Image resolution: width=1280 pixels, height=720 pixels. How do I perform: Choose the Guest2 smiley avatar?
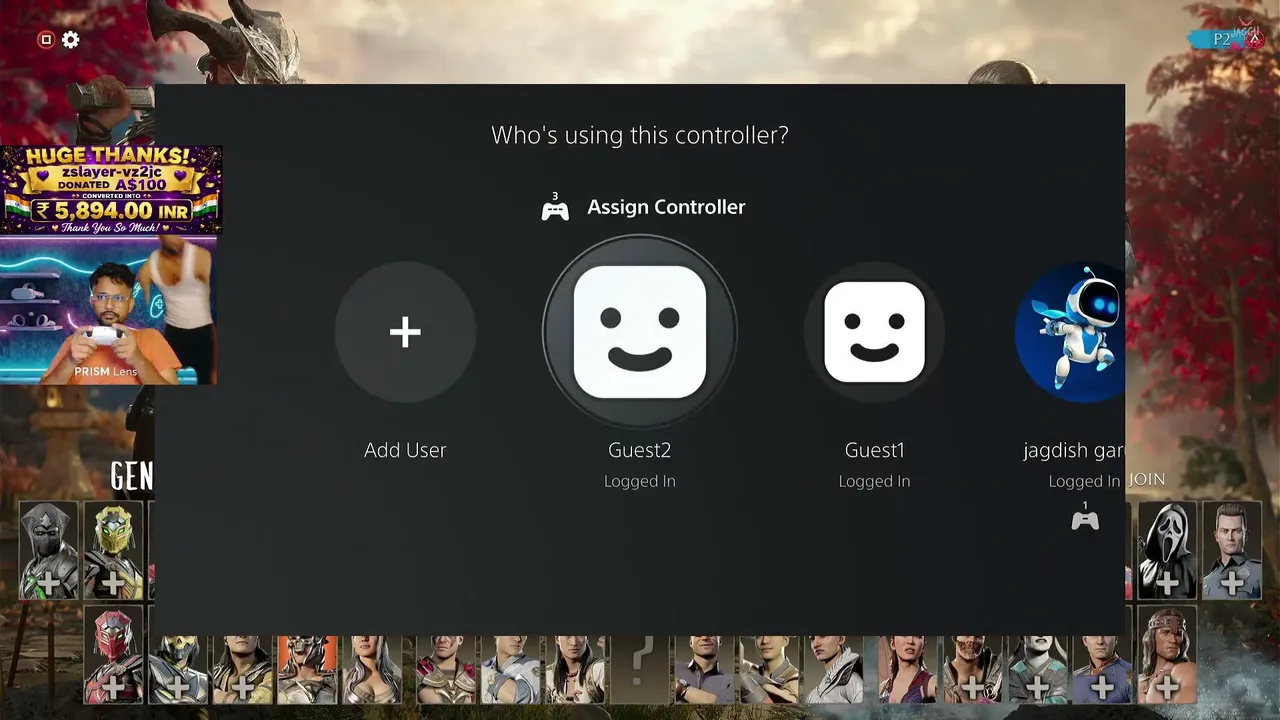(x=640, y=332)
